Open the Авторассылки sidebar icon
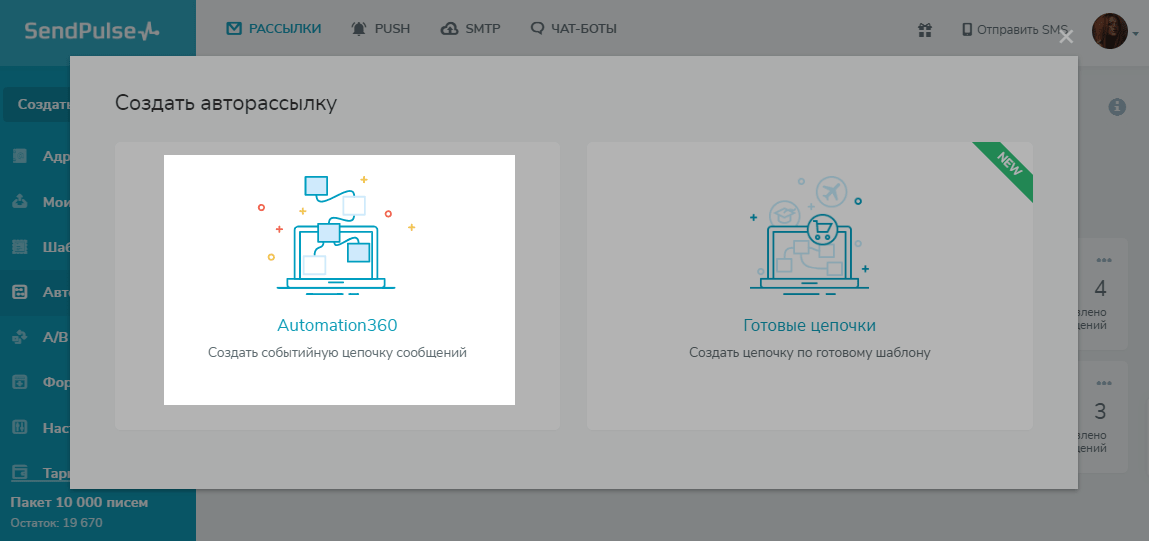The height and width of the screenshot is (541, 1149). coord(20,292)
